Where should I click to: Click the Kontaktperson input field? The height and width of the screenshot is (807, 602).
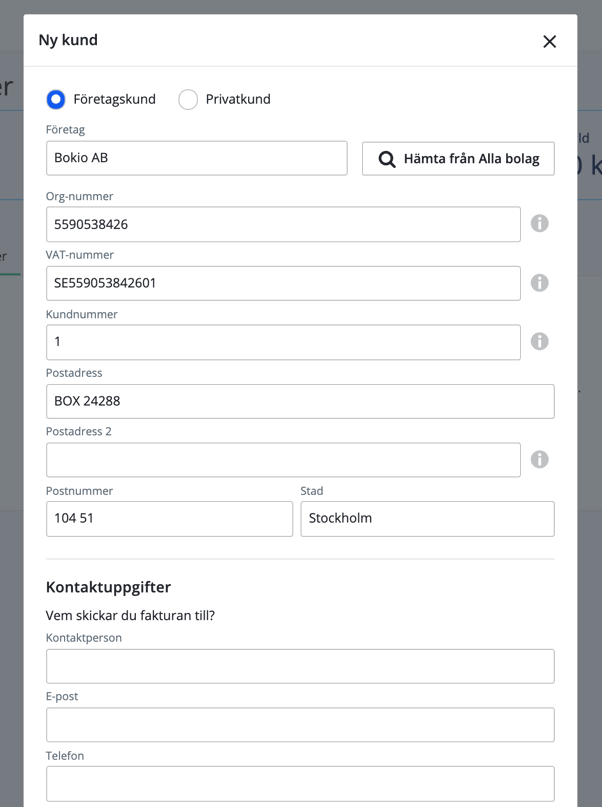tap(300, 666)
